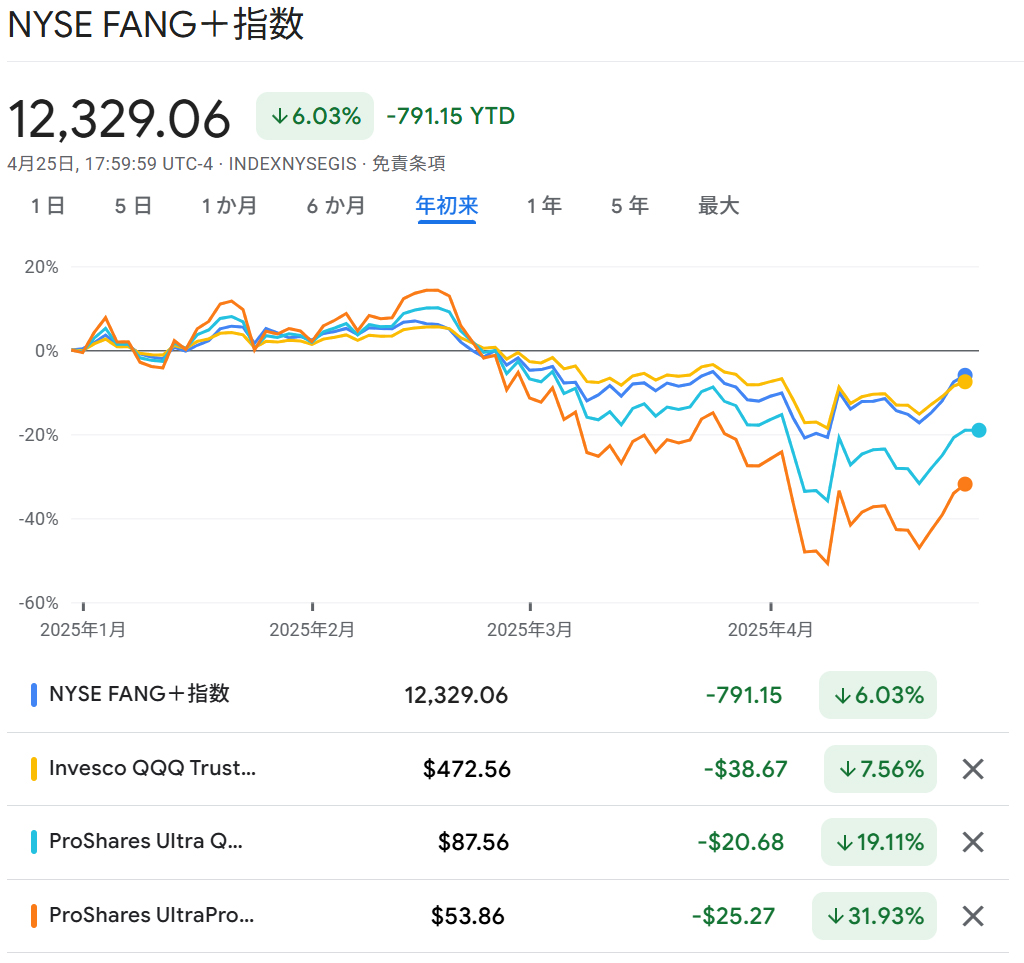Image resolution: width=1024 pixels, height=963 pixels.
Task: Switch to the 6か月 range tab
Action: [x=336, y=206]
